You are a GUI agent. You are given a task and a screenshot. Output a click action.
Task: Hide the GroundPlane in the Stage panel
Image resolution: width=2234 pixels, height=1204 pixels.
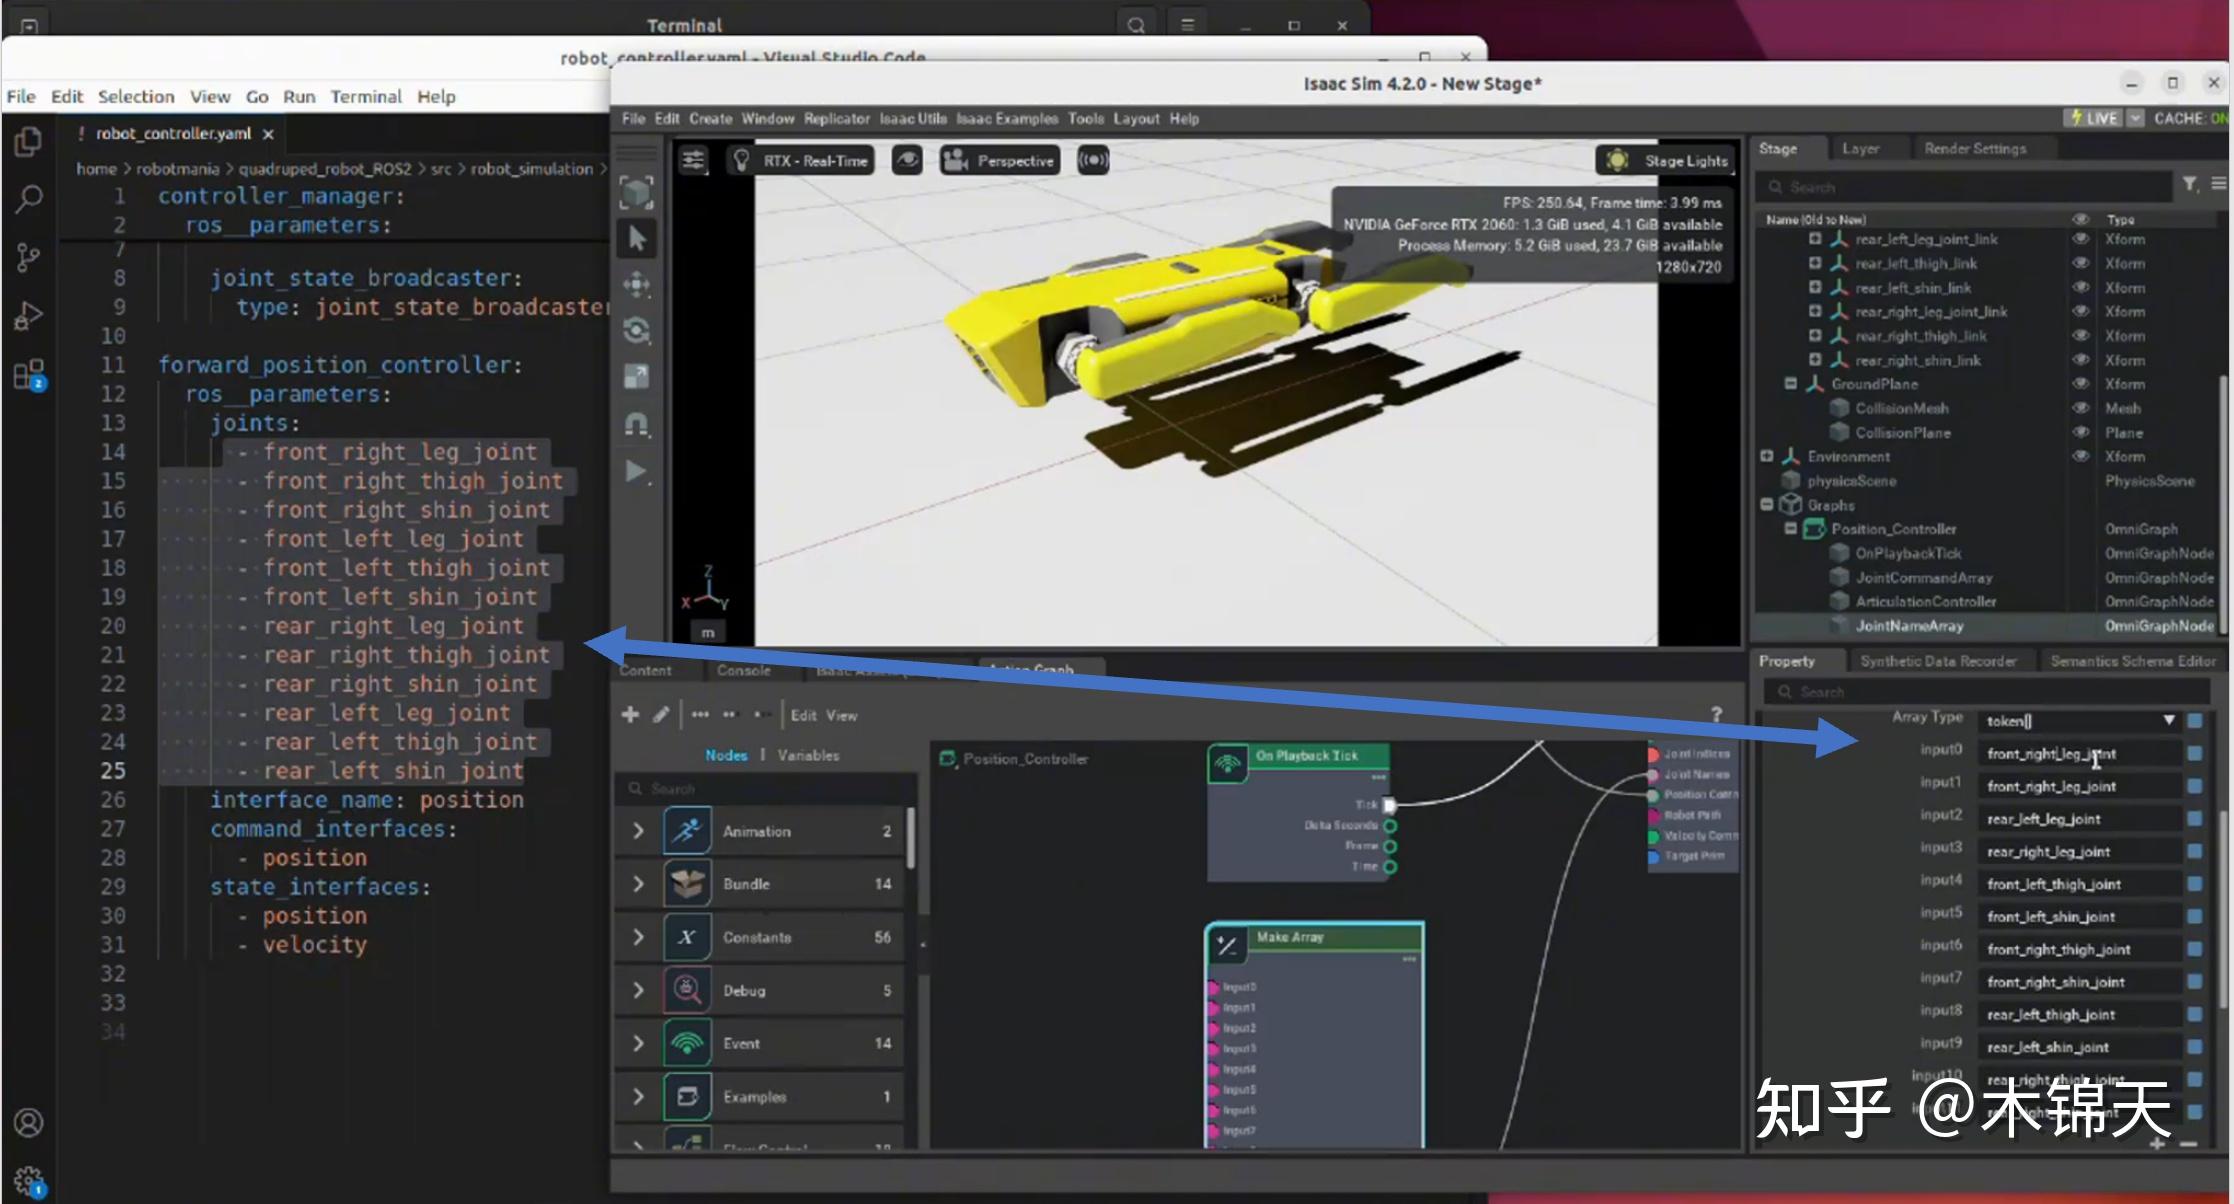coord(2081,383)
